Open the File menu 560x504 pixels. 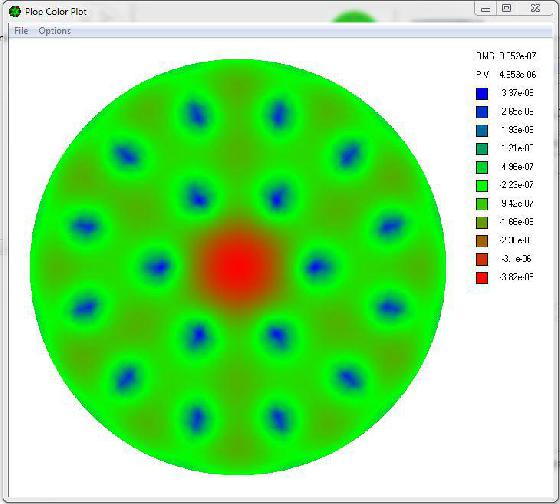tap(21, 31)
